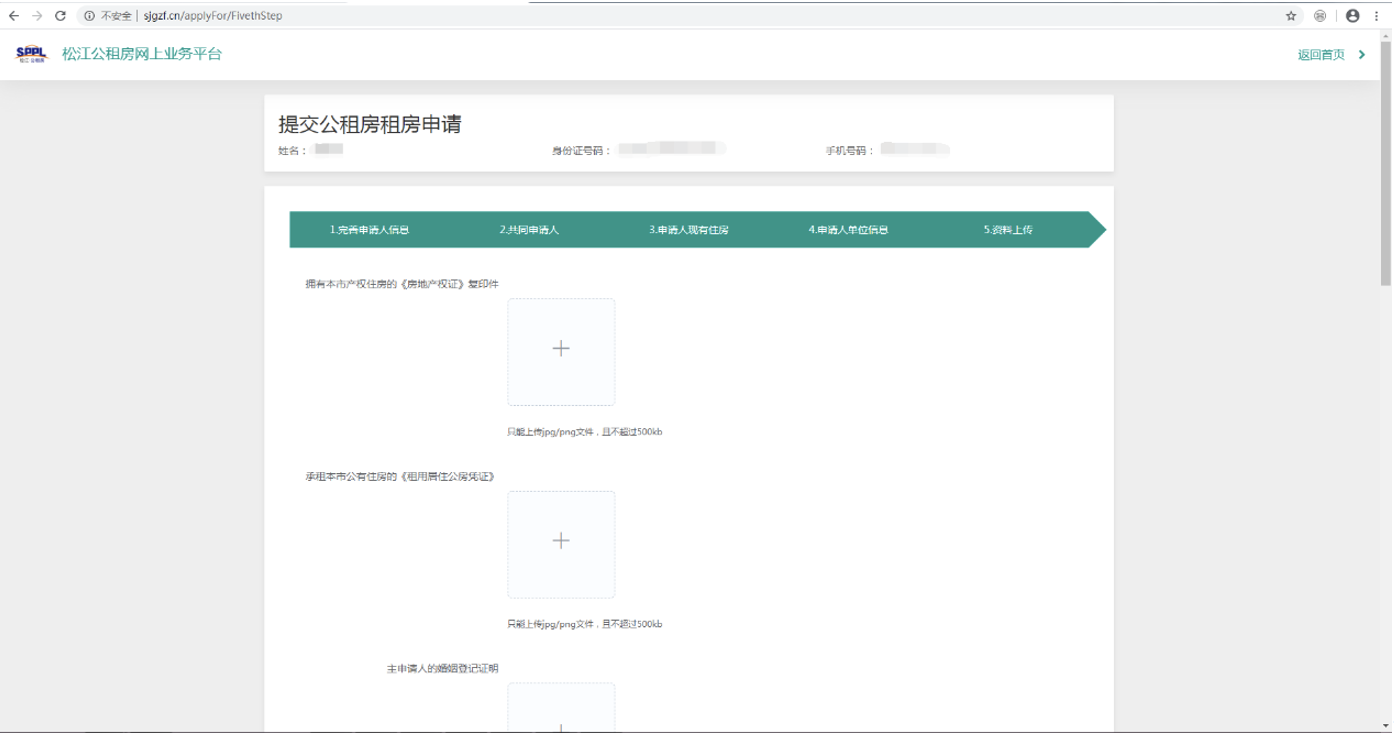Go to step 1.完善申请人信息
Viewport: 1394px width, 736px height.
[369, 230]
